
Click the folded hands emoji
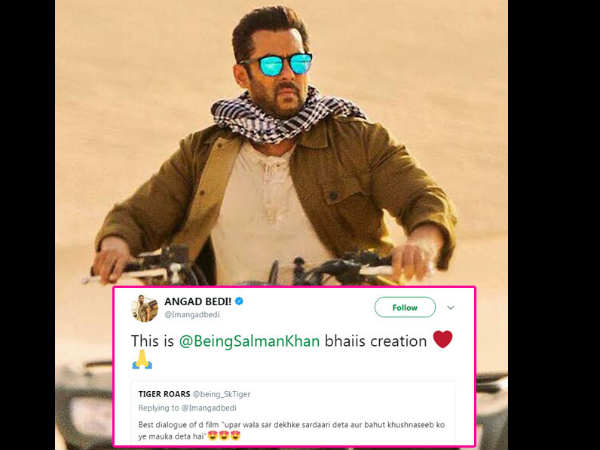pos(142,359)
